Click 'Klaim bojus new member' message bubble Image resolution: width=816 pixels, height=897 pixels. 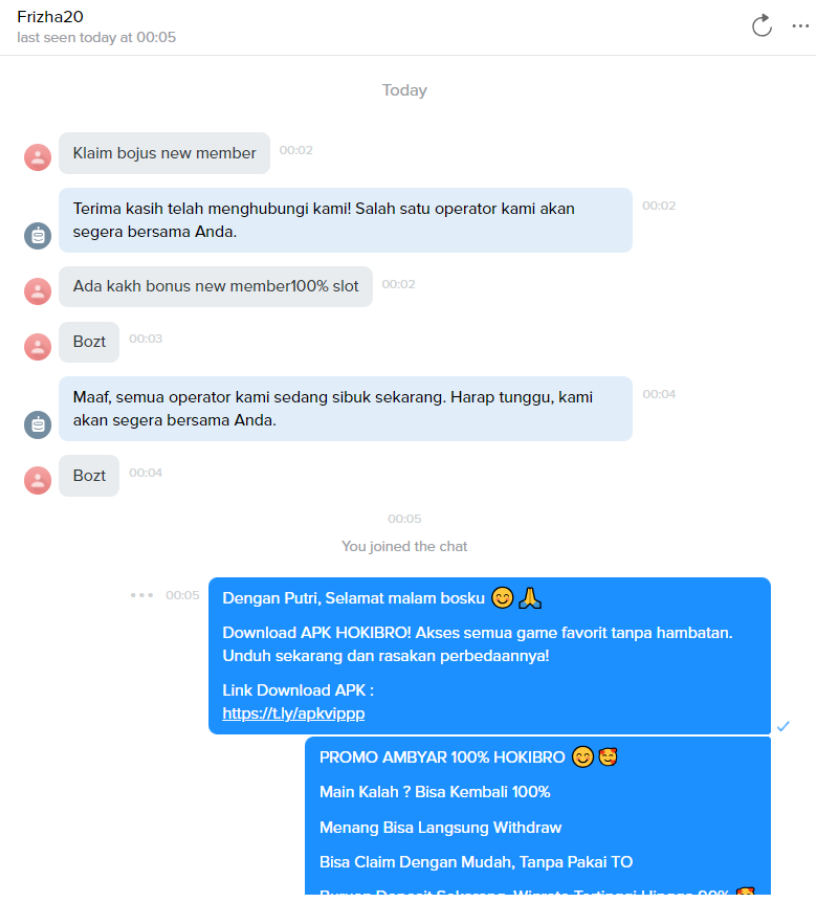164,153
